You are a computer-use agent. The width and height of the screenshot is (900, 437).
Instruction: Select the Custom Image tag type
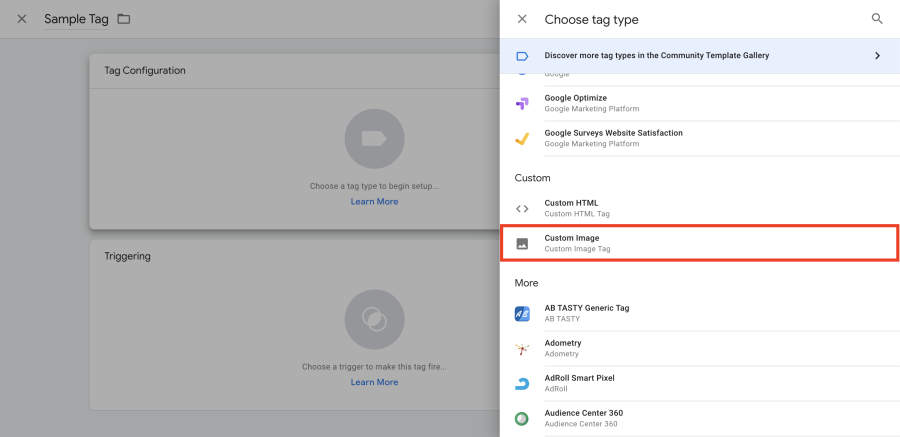[699, 243]
